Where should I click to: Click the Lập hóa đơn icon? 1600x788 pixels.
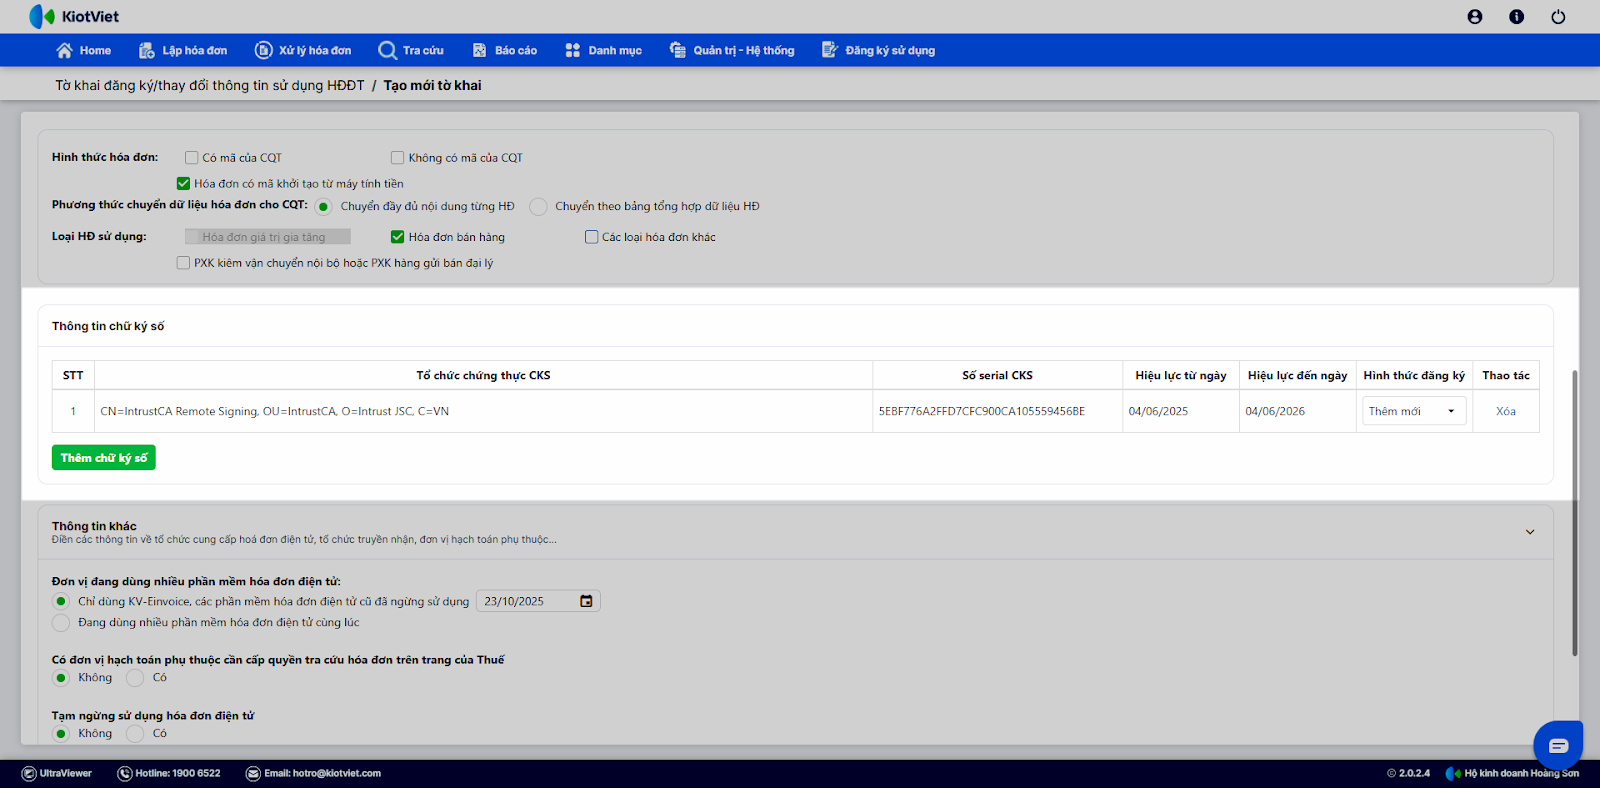point(147,50)
